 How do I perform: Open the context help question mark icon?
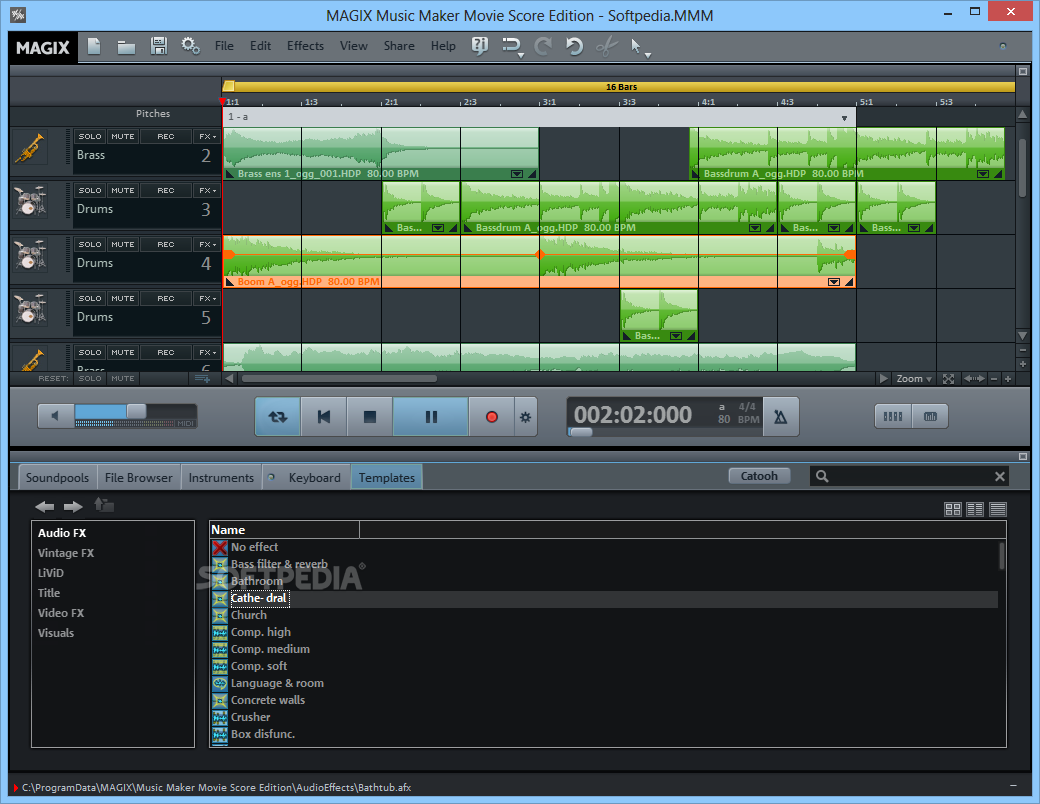[x=480, y=46]
